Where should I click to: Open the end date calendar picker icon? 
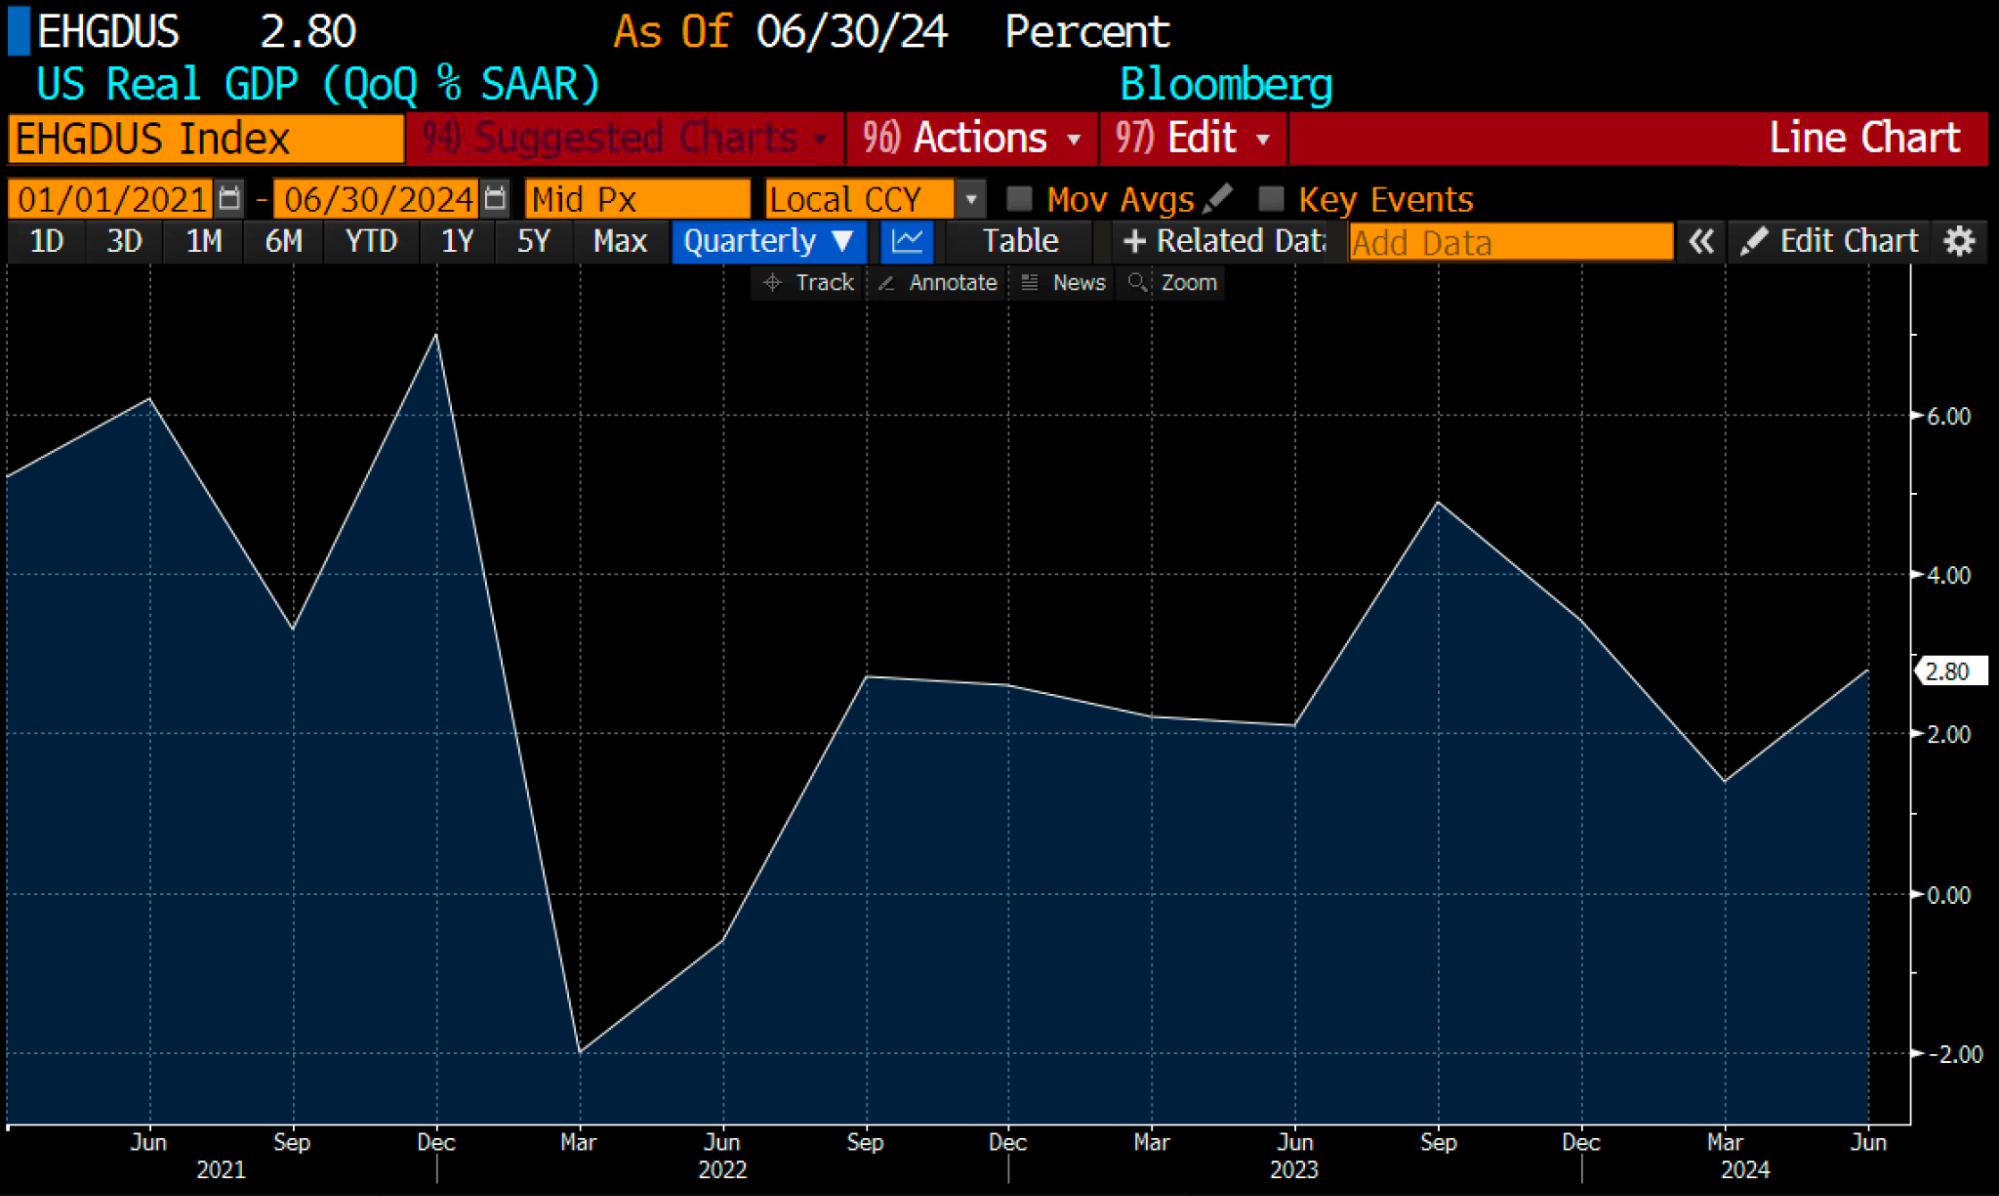click(494, 198)
